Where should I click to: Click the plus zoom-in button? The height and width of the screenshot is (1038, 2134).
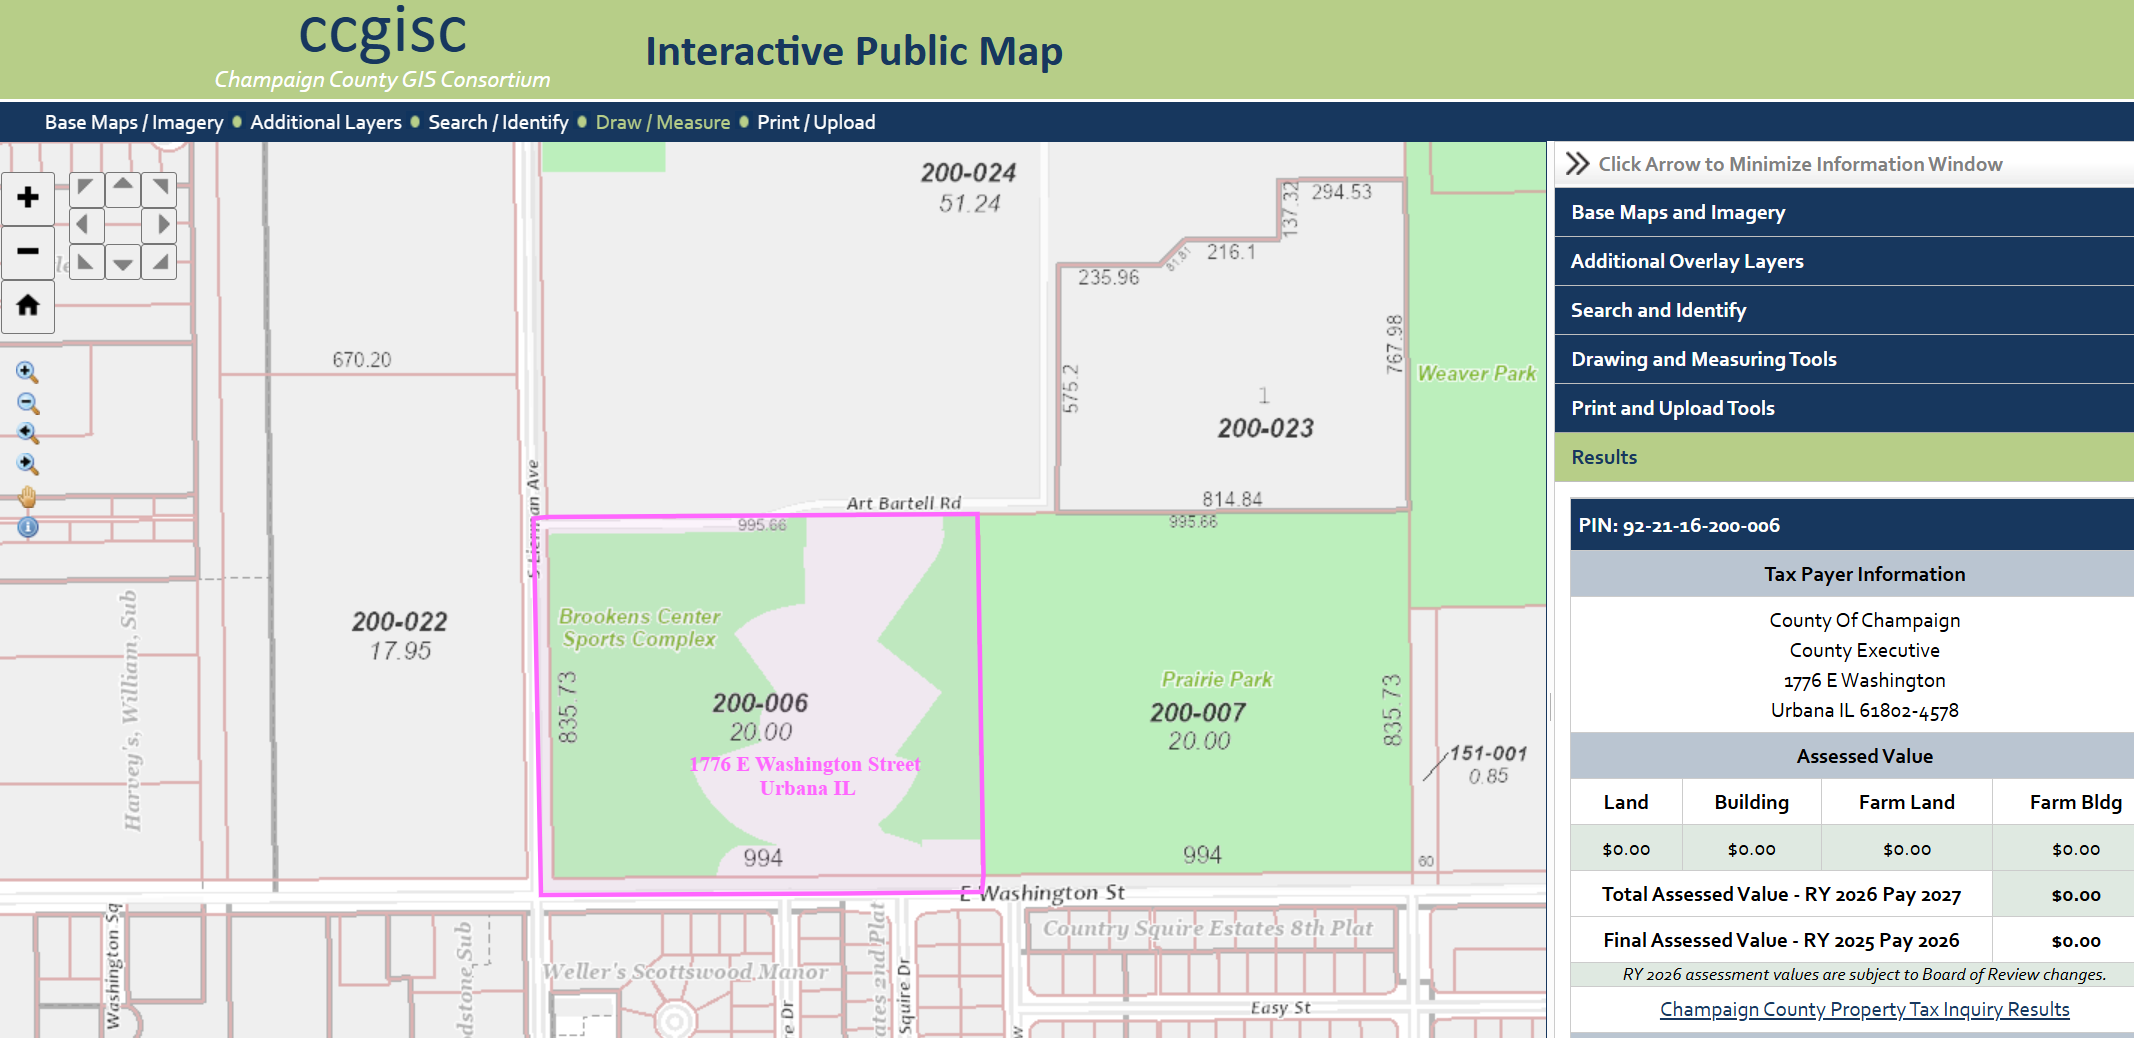(28, 197)
